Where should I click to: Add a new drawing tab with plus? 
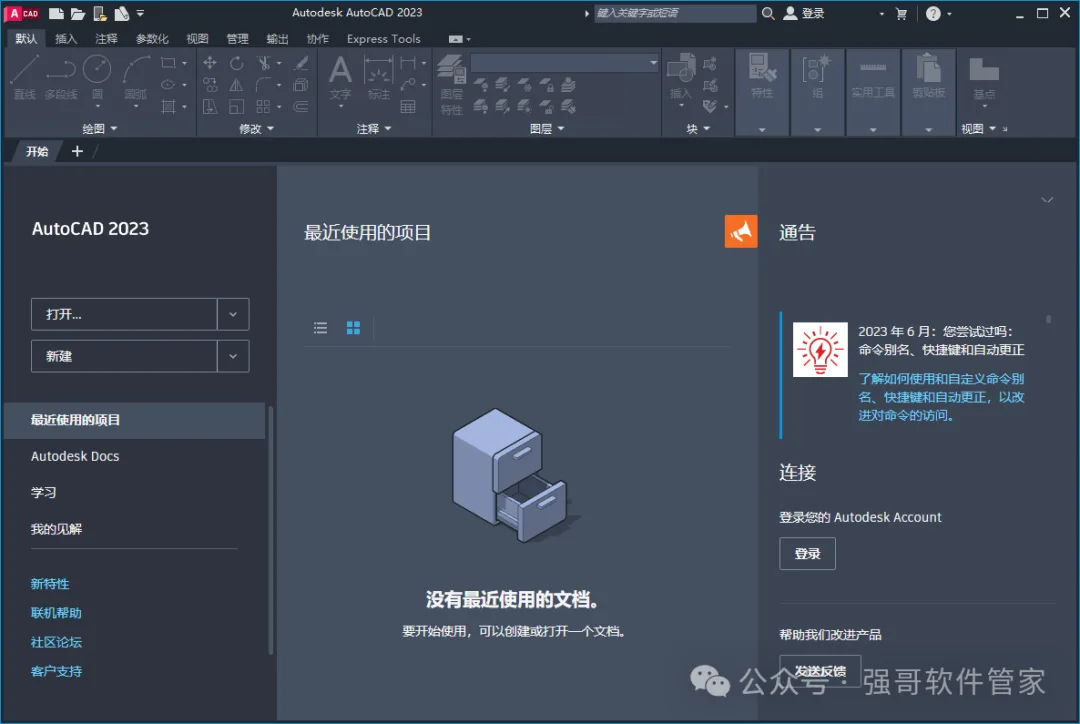pos(77,152)
